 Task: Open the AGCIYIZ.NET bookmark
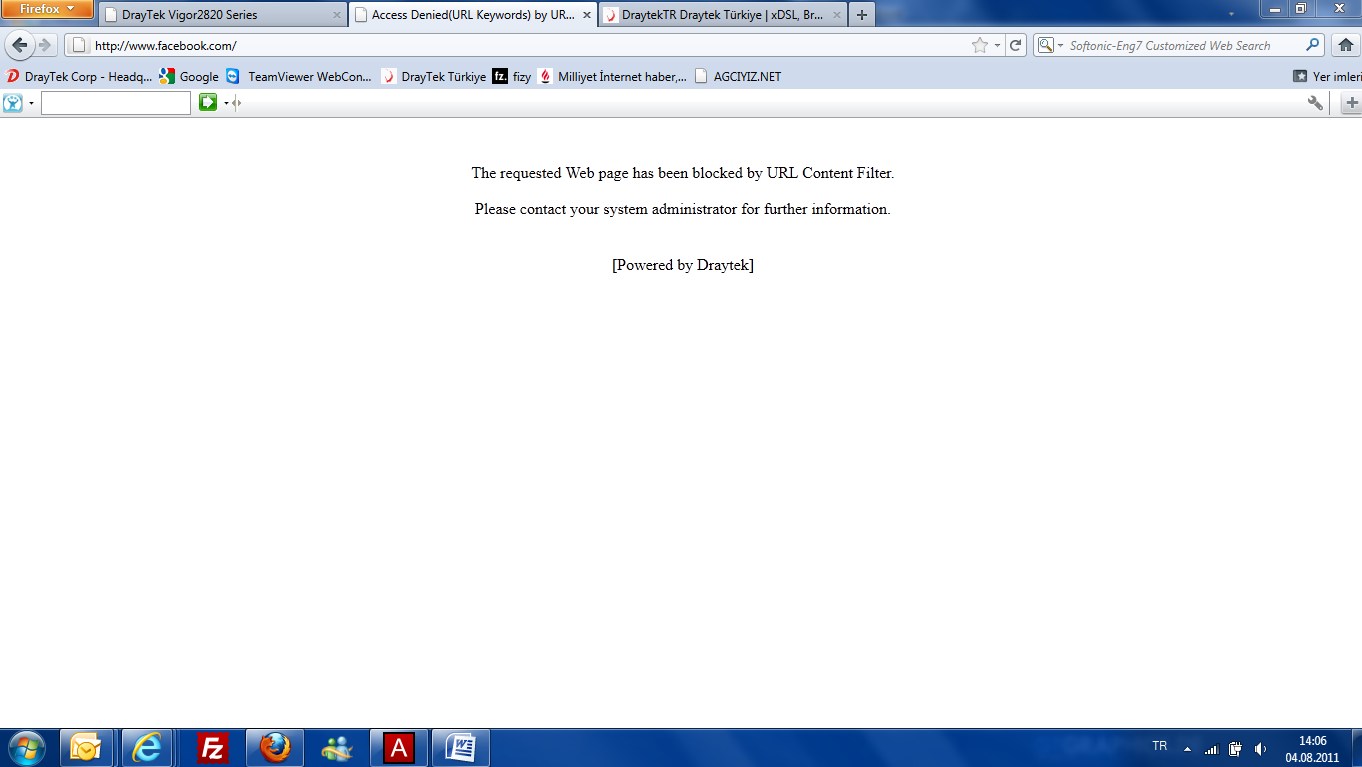tap(738, 76)
